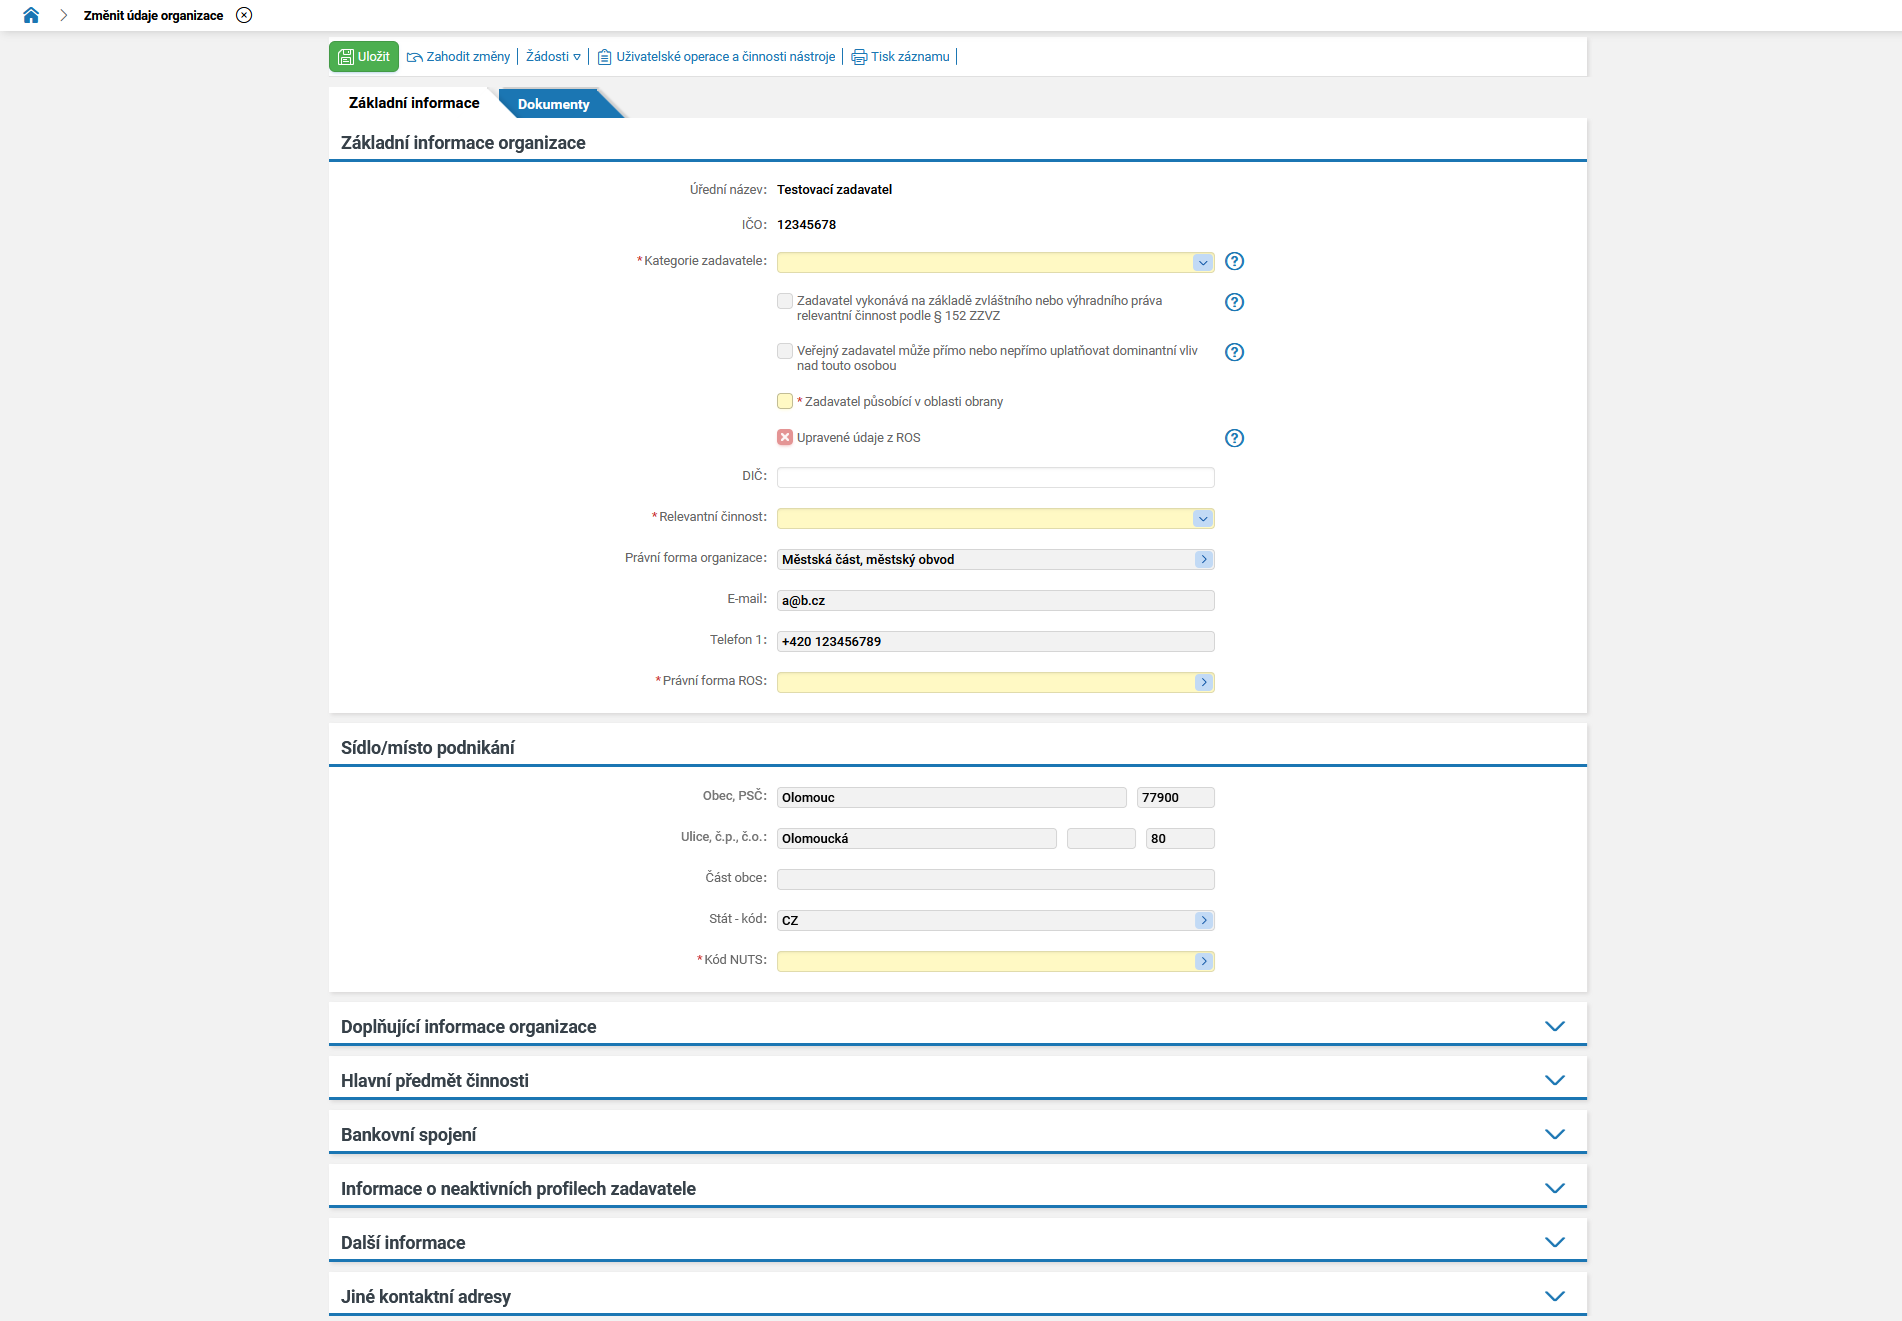Open the Žádosti menu
The height and width of the screenshot is (1321, 1902).
coord(553,57)
